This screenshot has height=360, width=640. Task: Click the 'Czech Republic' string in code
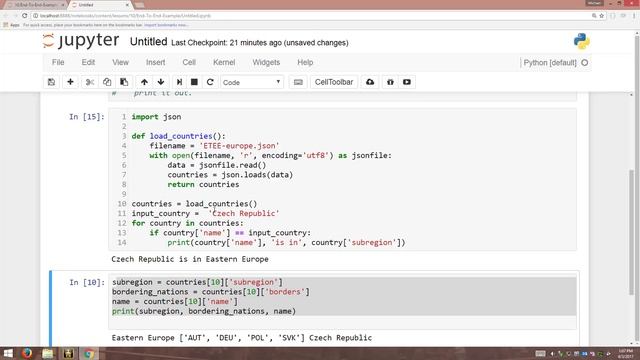click(x=244, y=213)
